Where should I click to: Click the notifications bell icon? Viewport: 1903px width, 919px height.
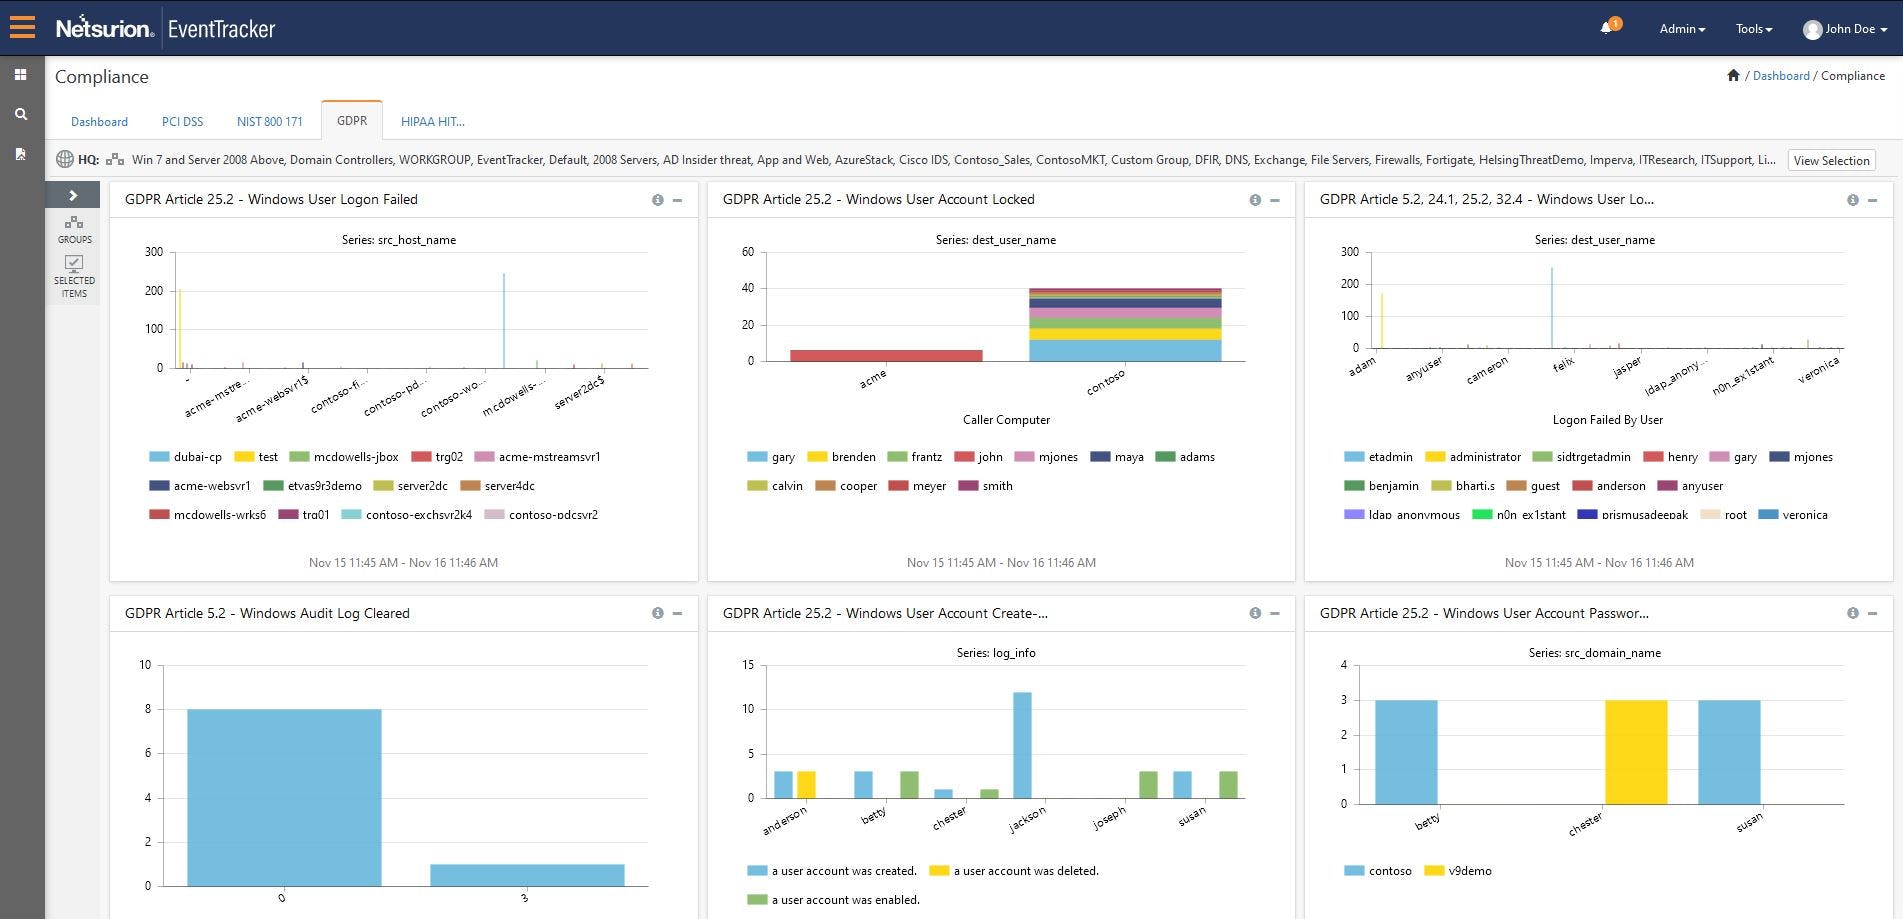click(1606, 28)
